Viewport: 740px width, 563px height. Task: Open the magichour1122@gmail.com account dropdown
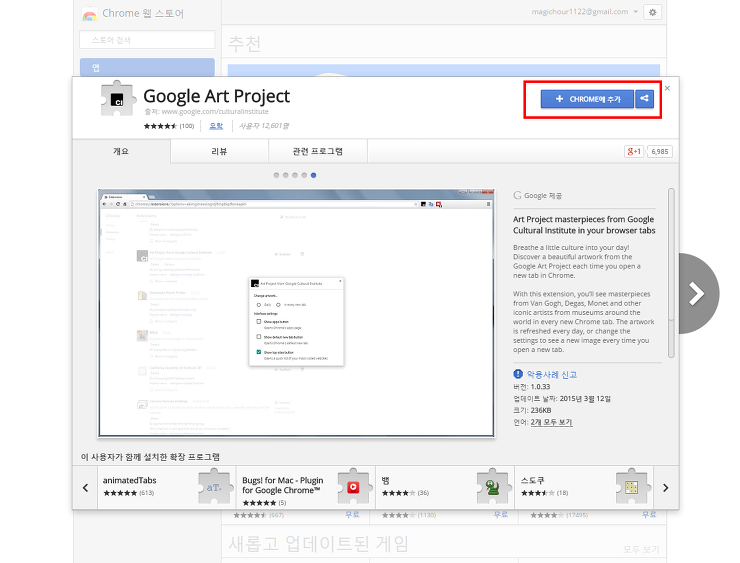(585, 12)
